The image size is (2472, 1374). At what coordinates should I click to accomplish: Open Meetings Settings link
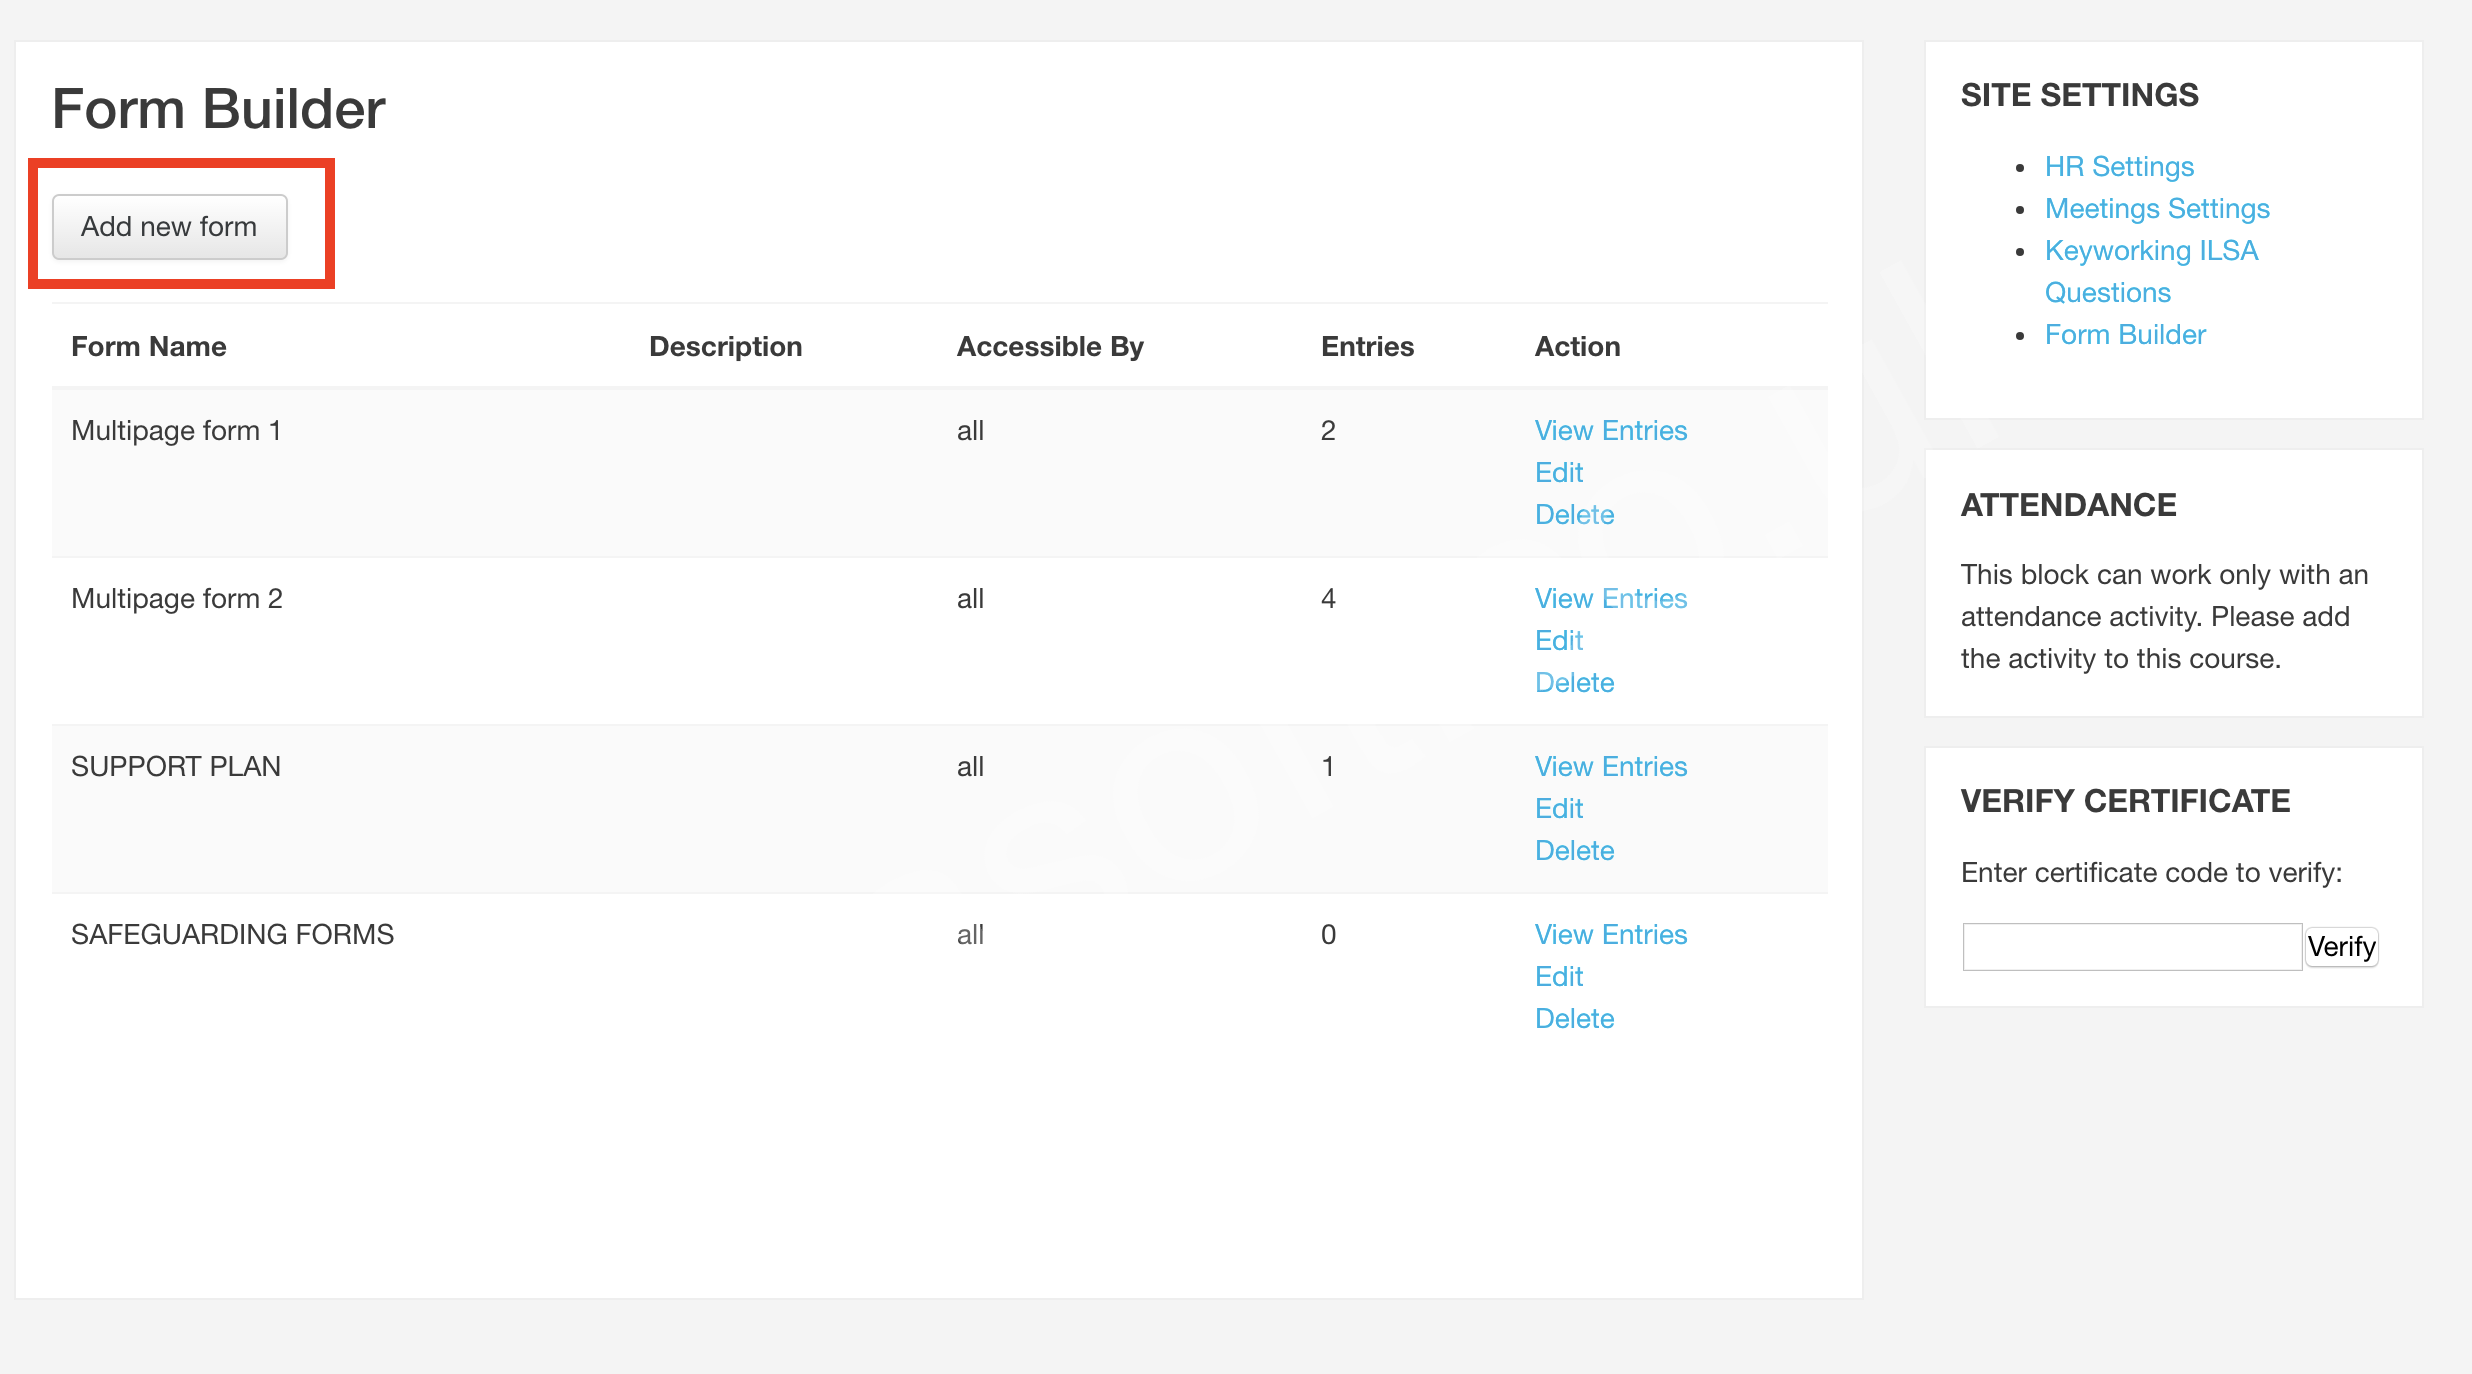coord(2157,209)
